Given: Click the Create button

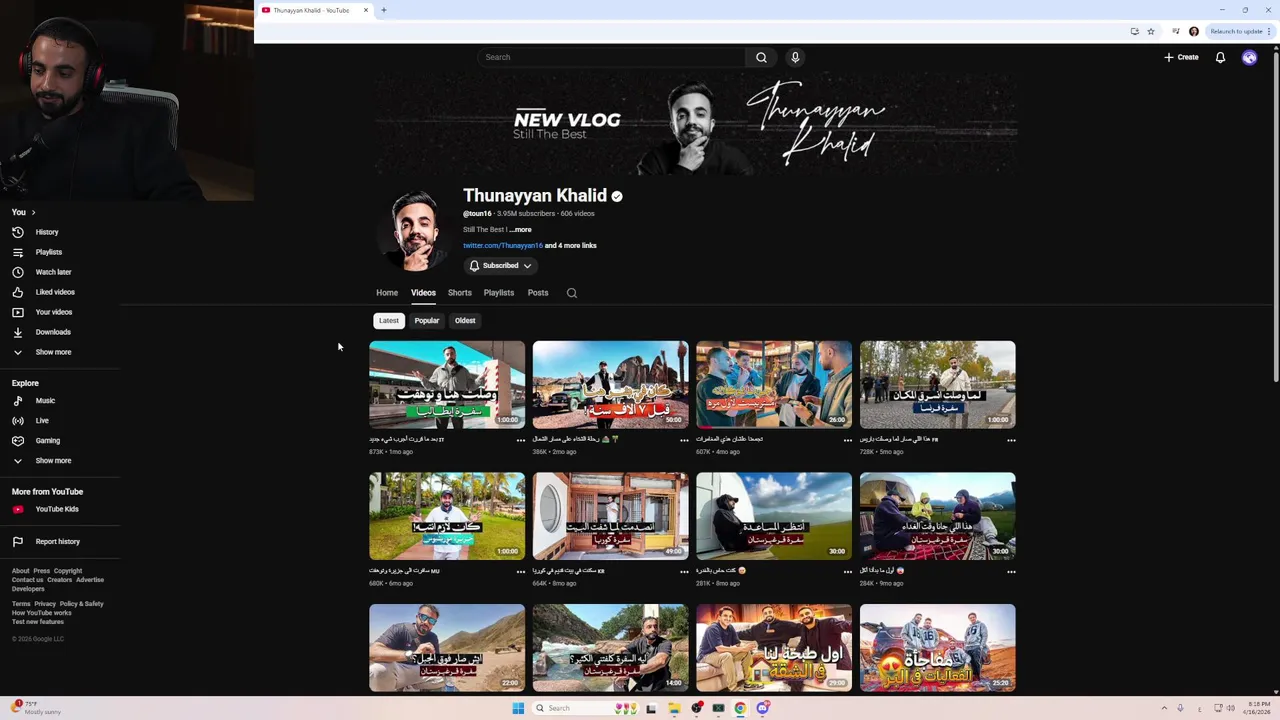Looking at the screenshot, I should tap(1181, 57).
